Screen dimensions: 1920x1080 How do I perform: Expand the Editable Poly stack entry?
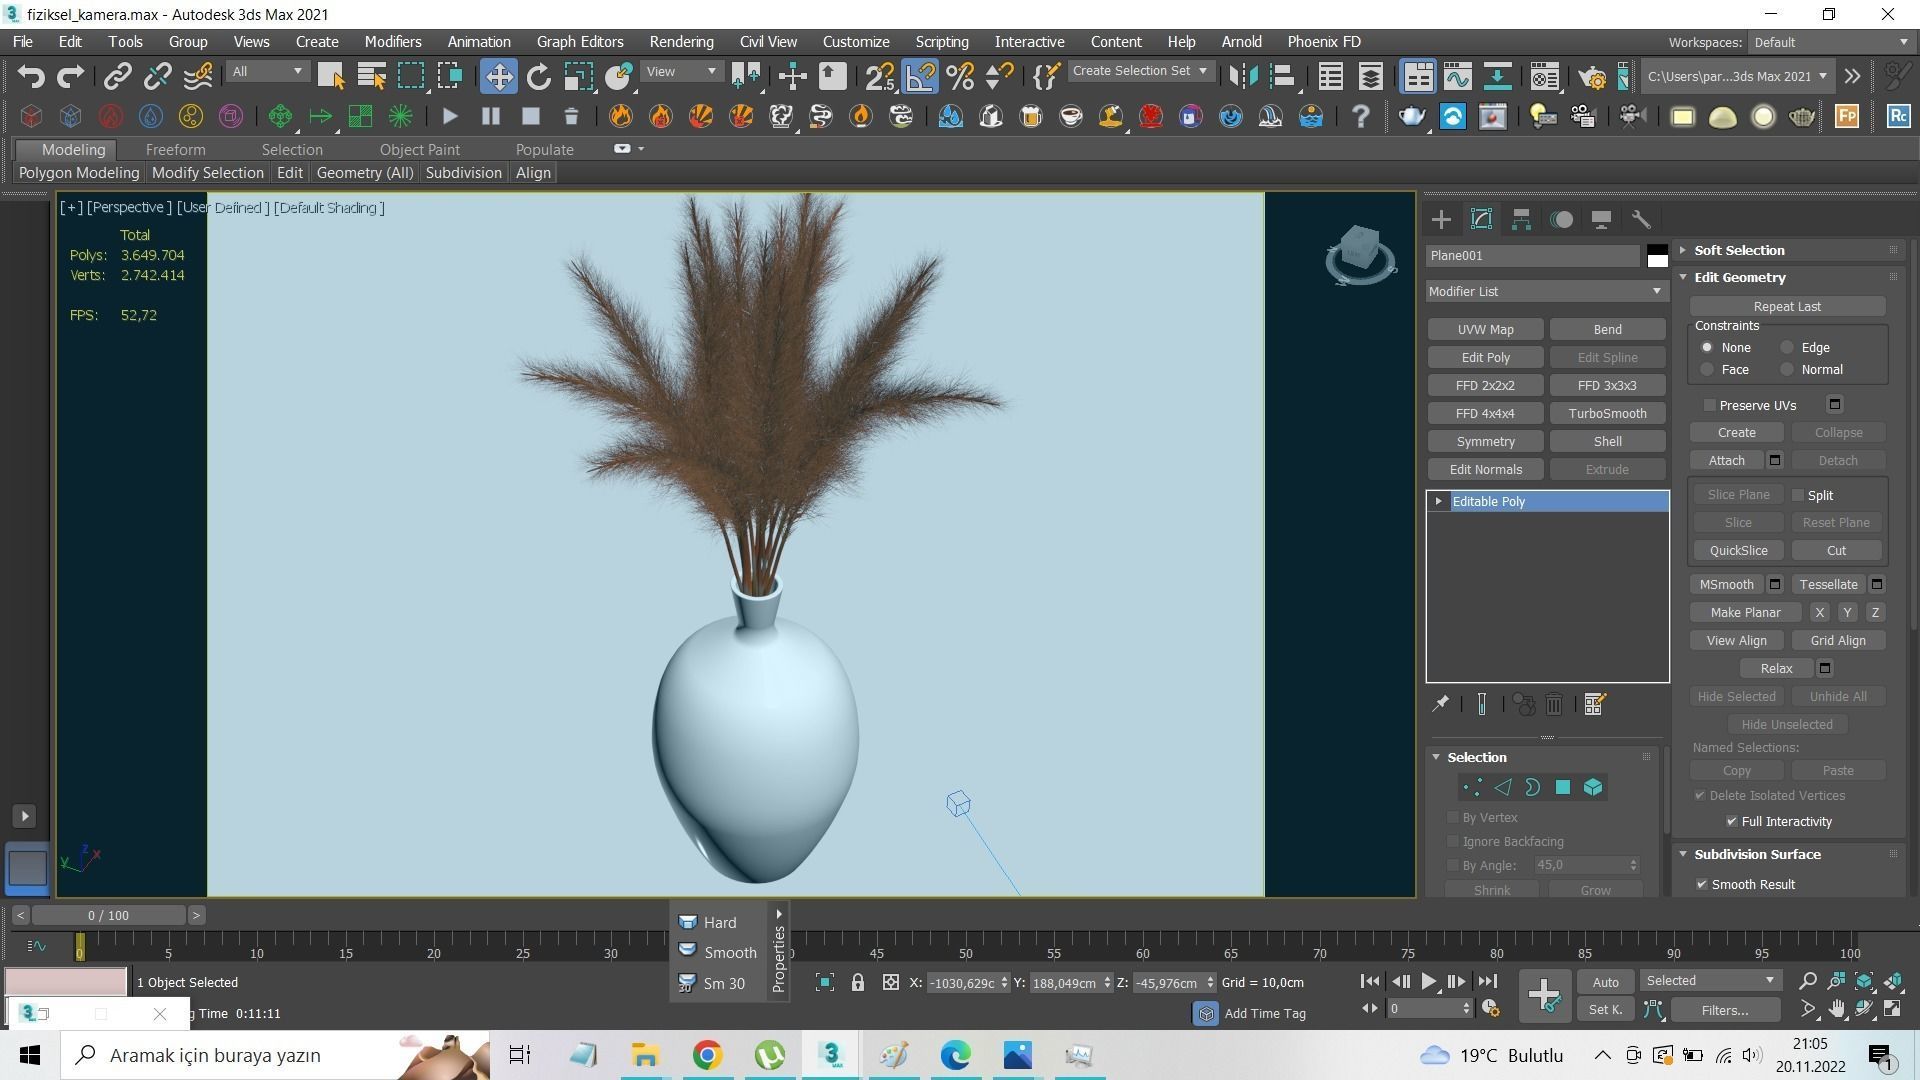pos(1438,501)
